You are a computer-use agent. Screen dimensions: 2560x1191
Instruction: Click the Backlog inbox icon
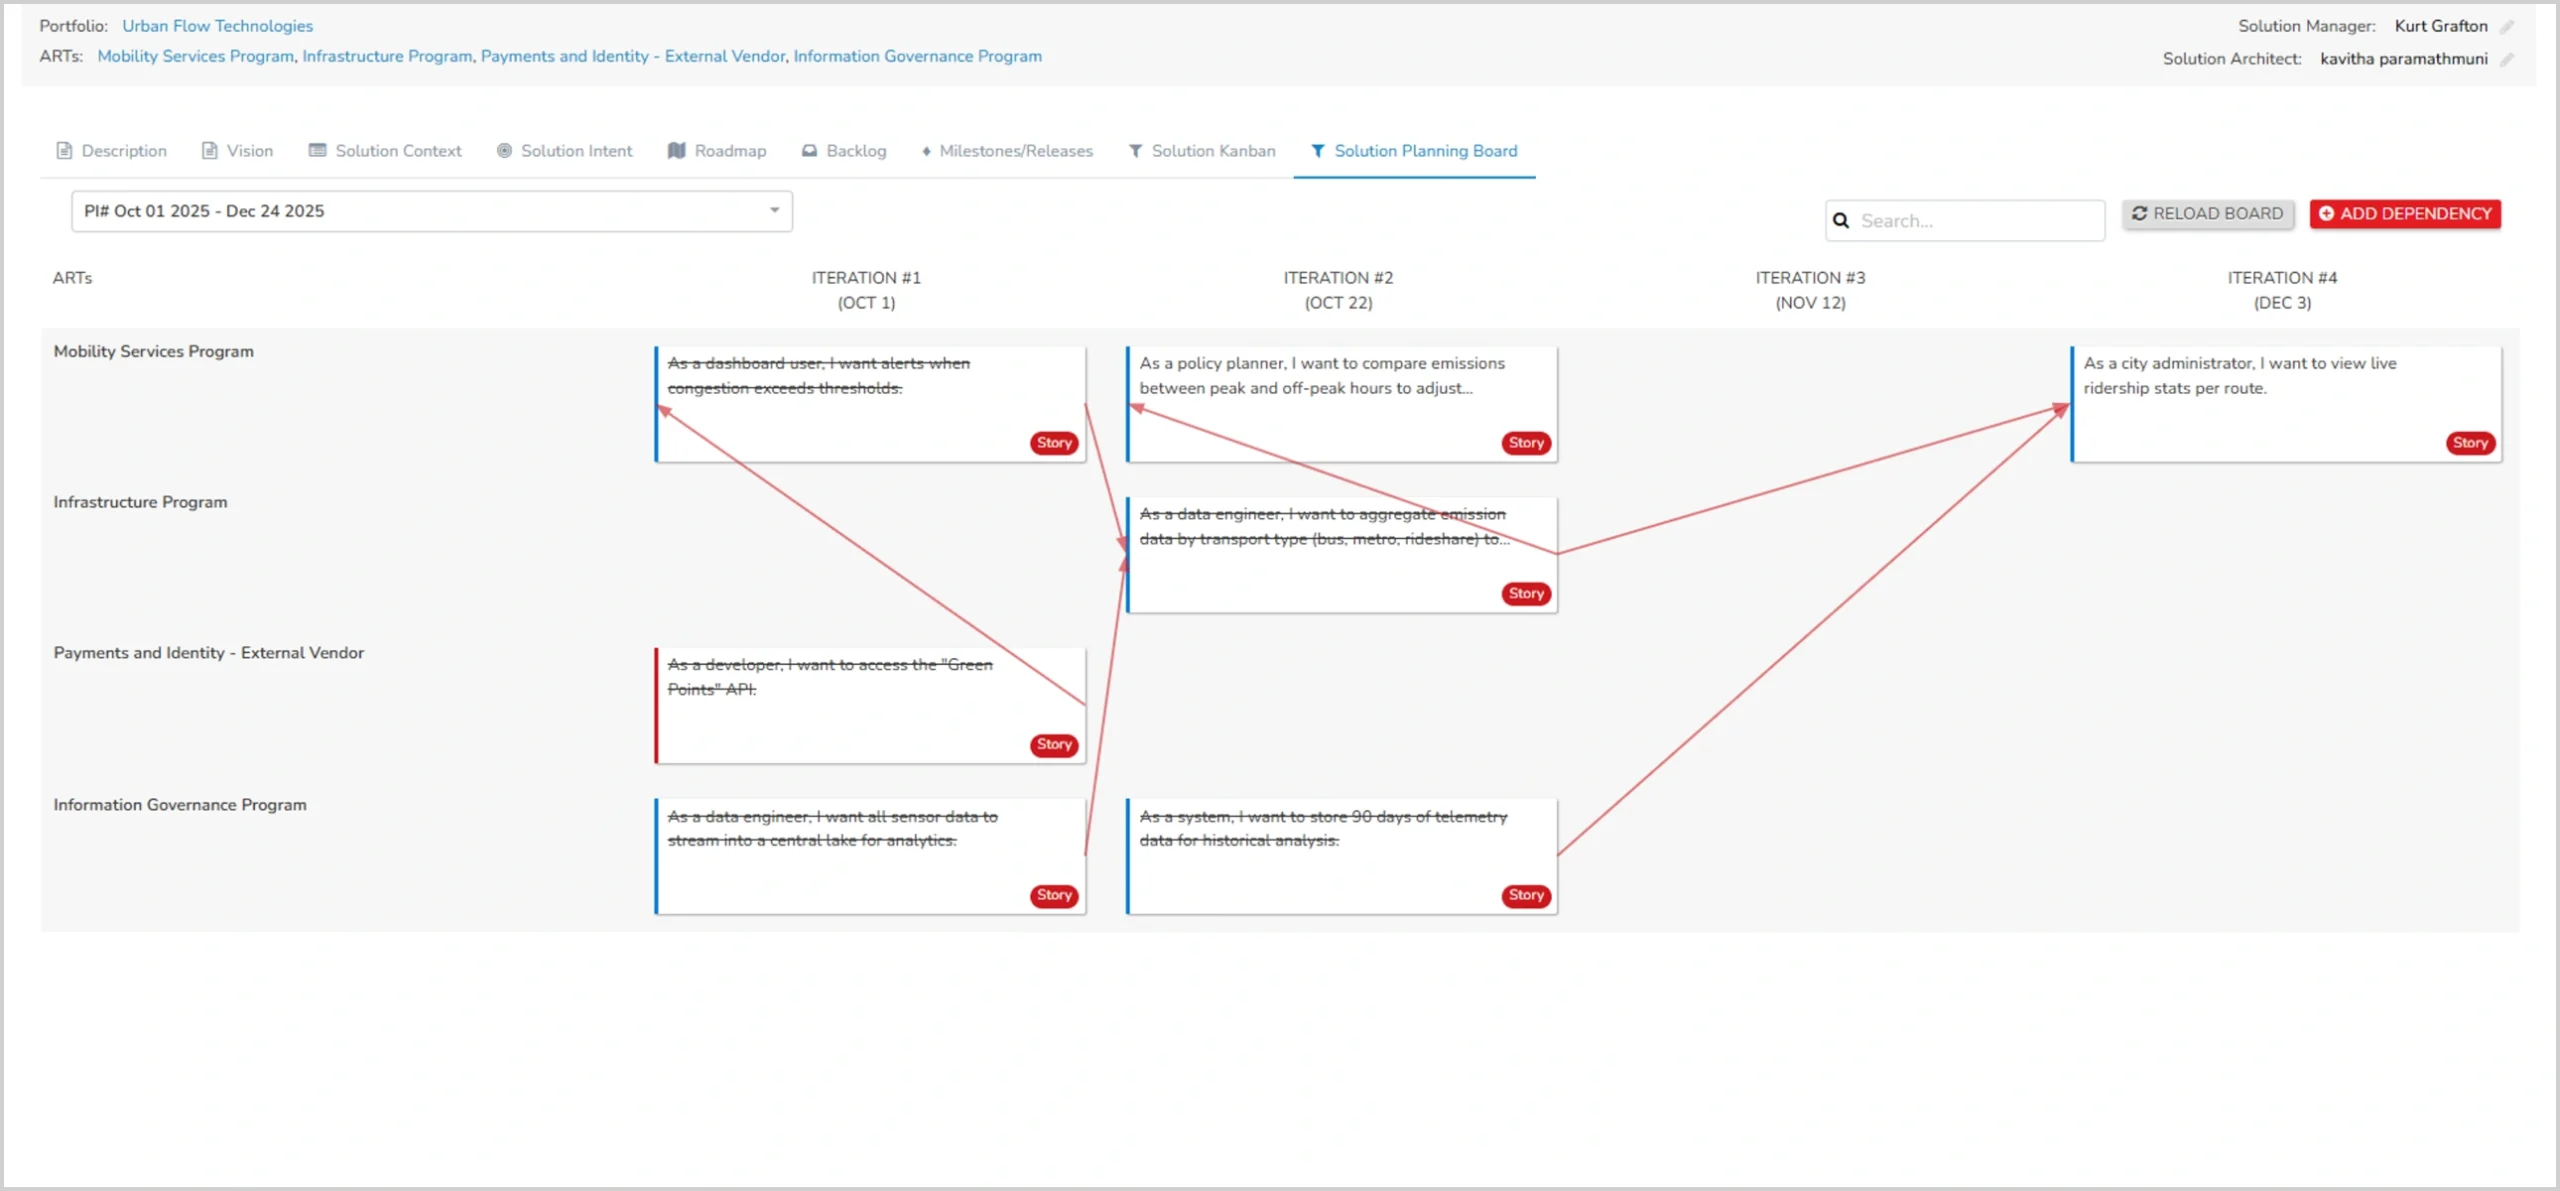[809, 151]
